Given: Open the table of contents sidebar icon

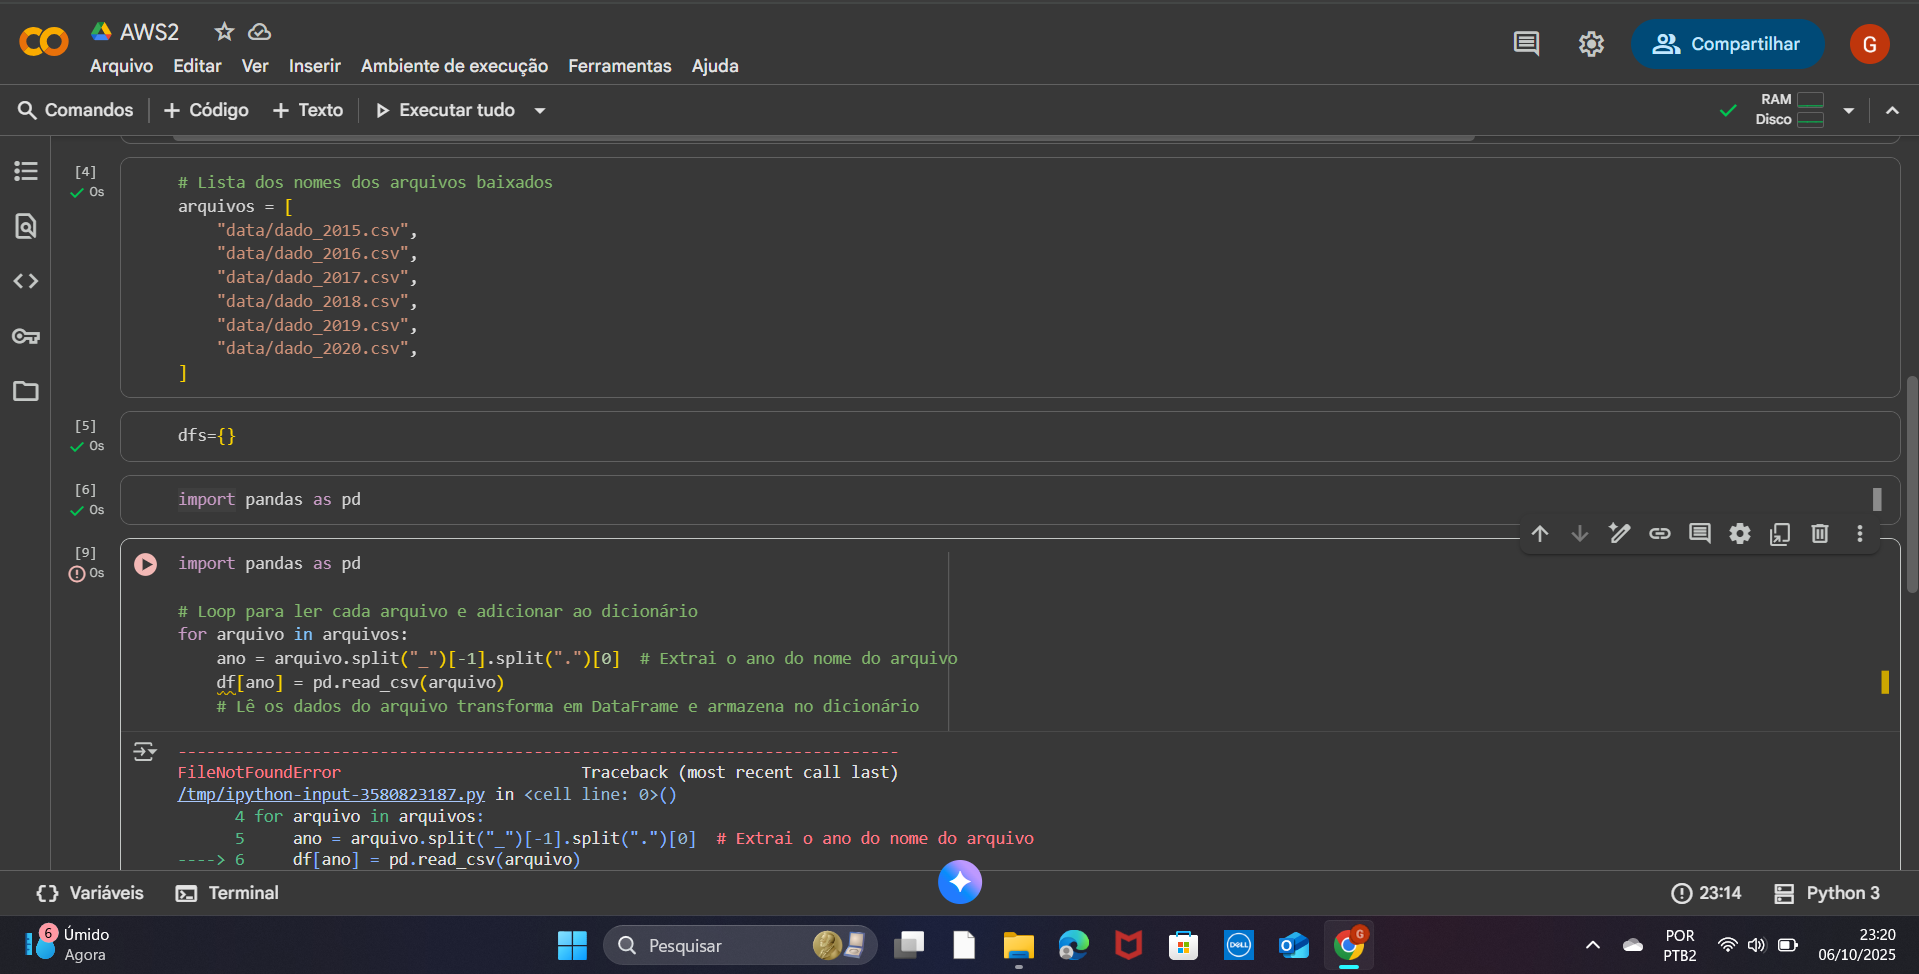Looking at the screenshot, I should [x=26, y=171].
